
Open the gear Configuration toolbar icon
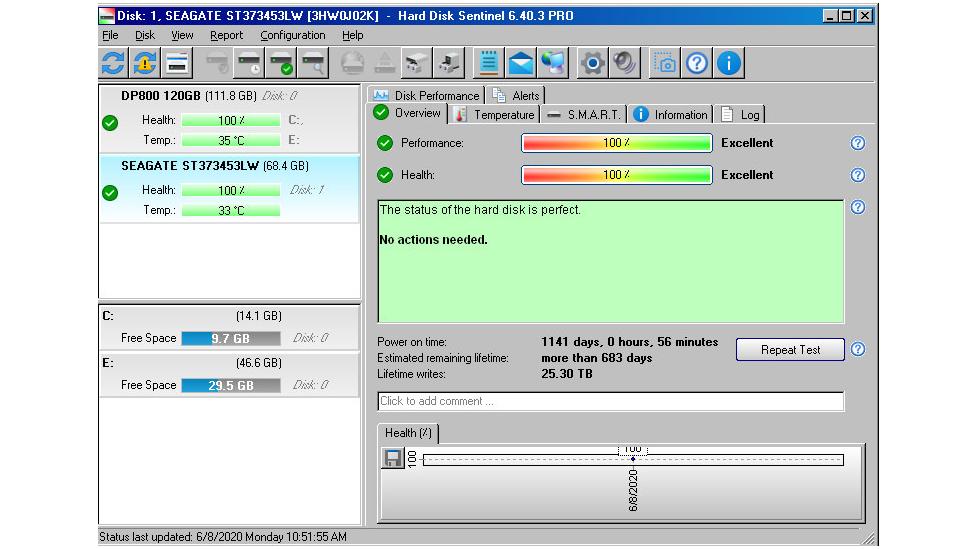pyautogui.click(x=592, y=63)
